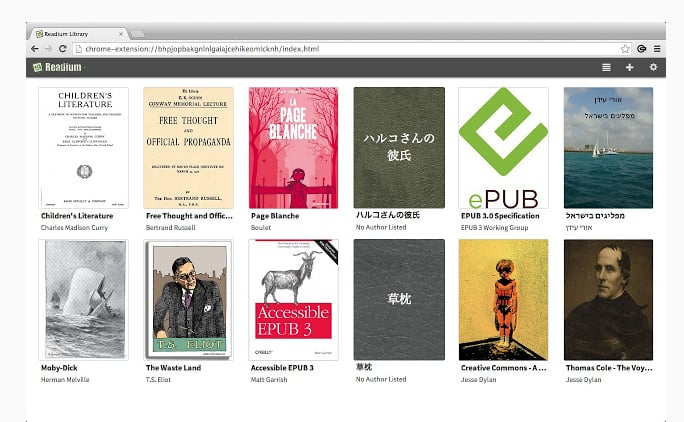
Task: Click Children's Literature title link
Action: click(x=77, y=216)
